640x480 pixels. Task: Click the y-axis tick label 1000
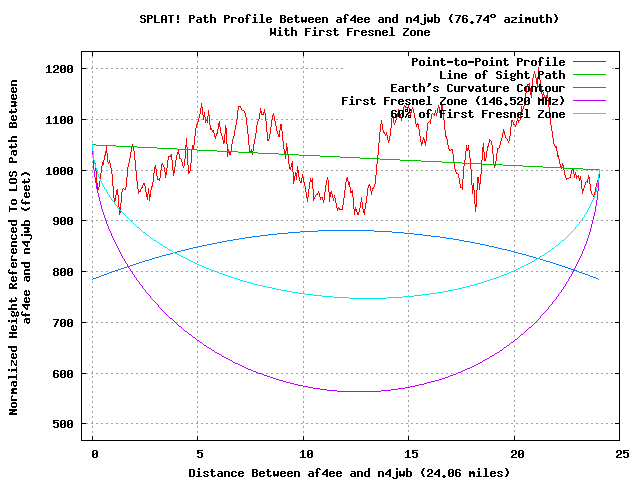60,171
